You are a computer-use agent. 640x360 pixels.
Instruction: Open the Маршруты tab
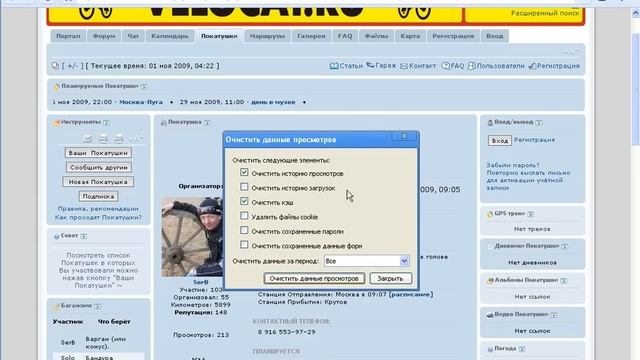tap(267, 36)
